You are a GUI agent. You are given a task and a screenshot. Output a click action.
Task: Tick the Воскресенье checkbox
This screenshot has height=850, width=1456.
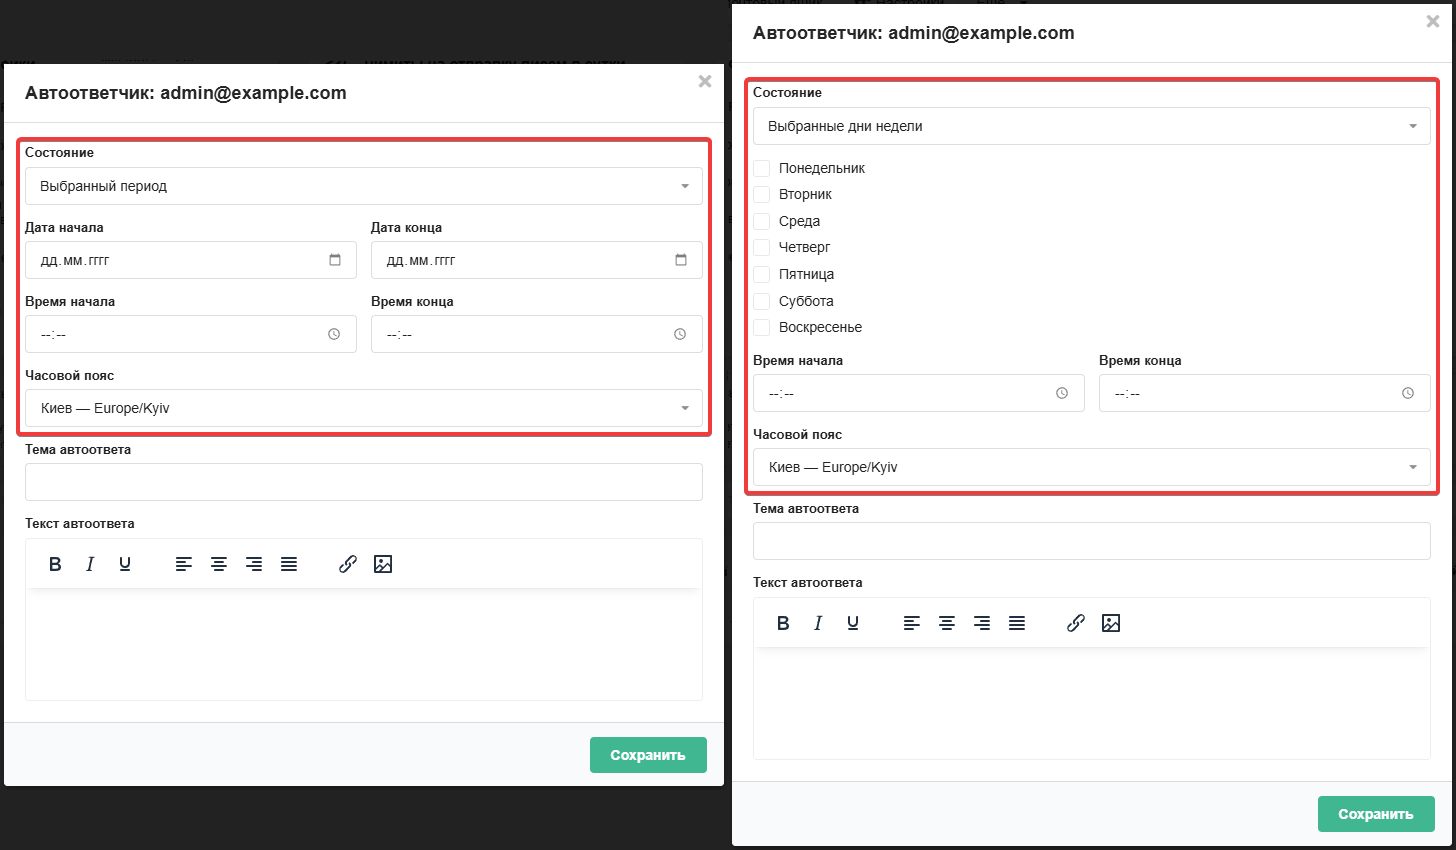762,327
